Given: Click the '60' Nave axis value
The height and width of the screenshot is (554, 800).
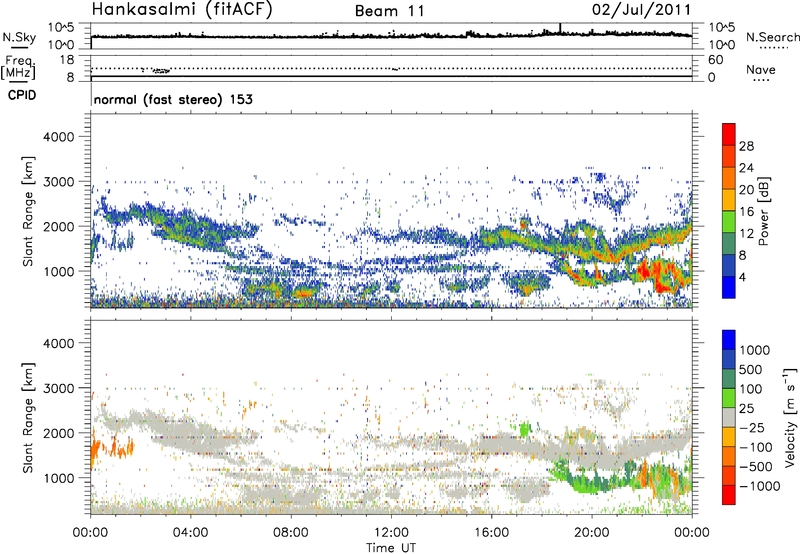Looking at the screenshot, I should tap(715, 60).
